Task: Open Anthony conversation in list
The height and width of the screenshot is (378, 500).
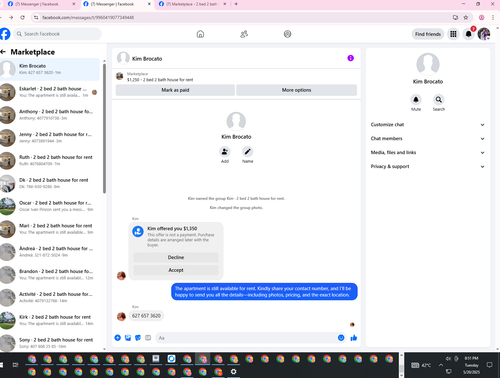Action: pyautogui.click(x=50, y=115)
